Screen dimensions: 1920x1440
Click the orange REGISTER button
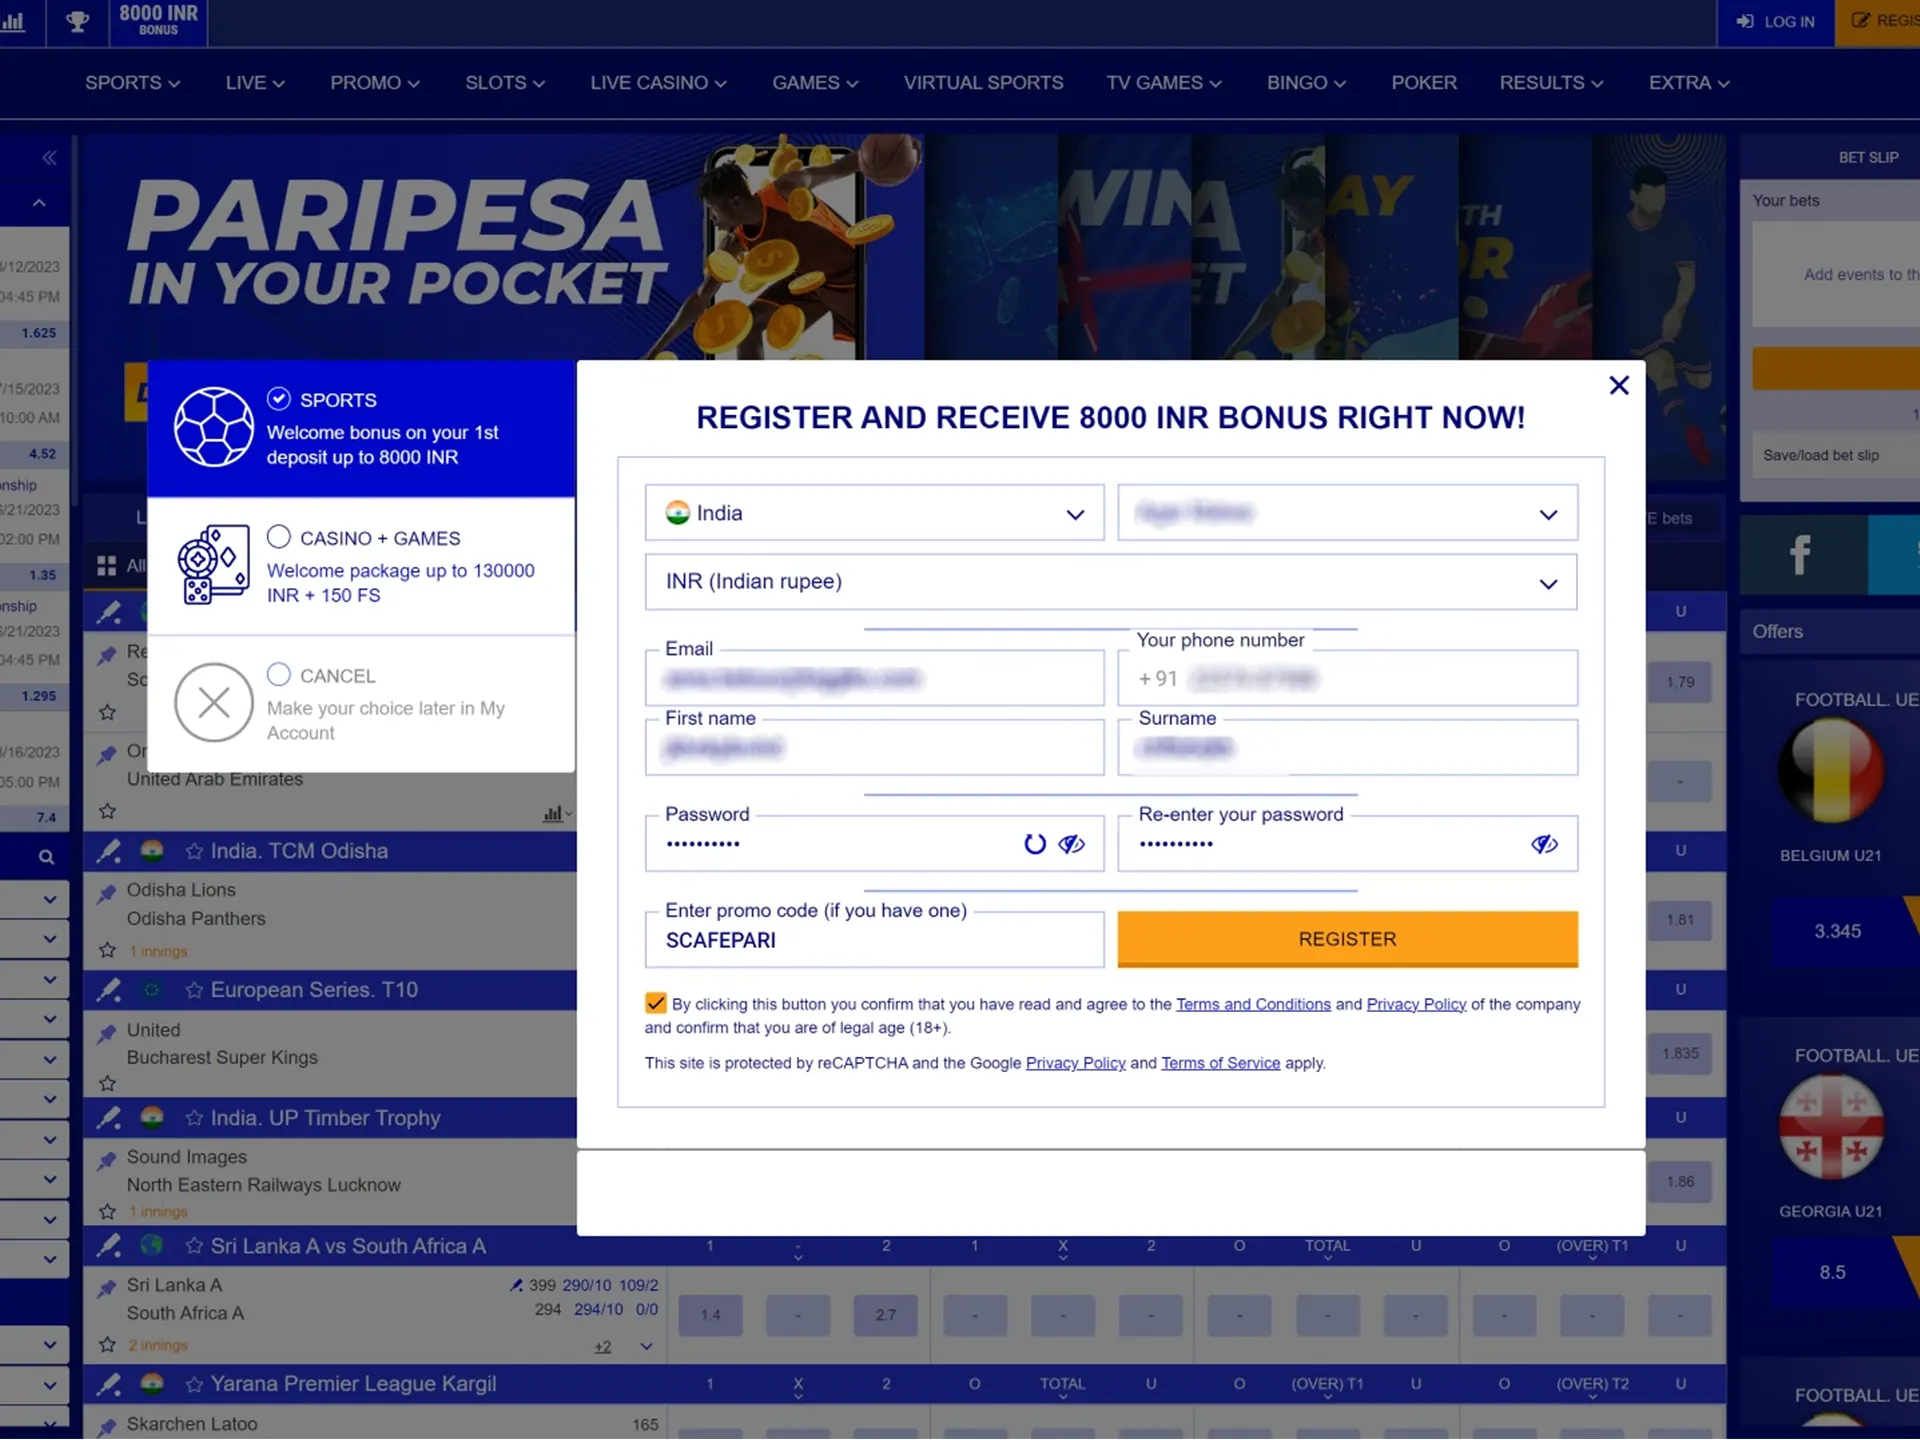1347,939
